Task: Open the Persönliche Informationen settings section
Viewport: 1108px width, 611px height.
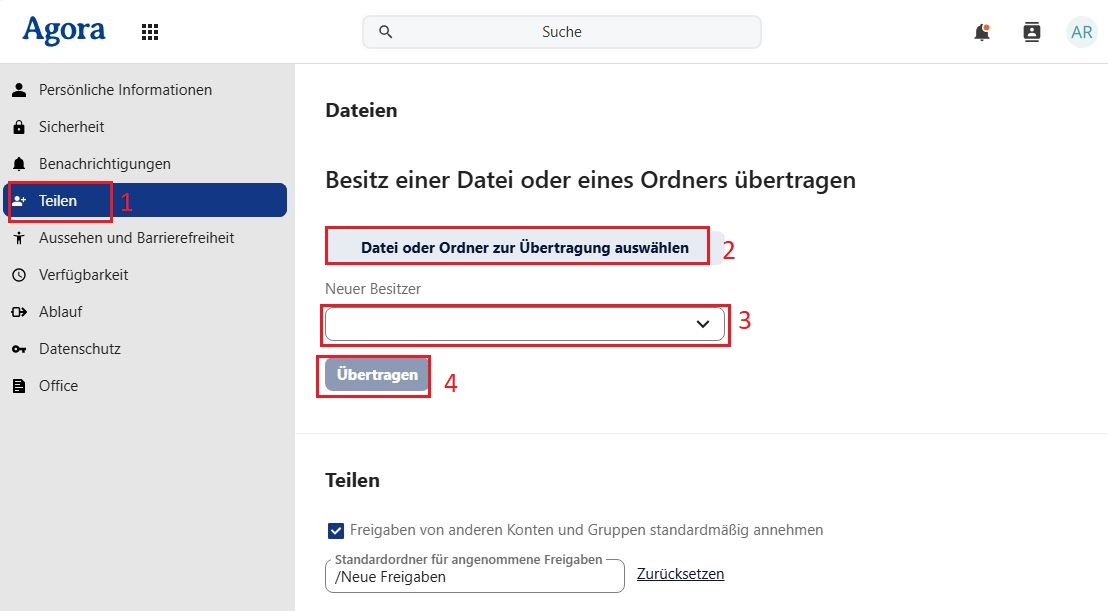Action: coord(125,90)
